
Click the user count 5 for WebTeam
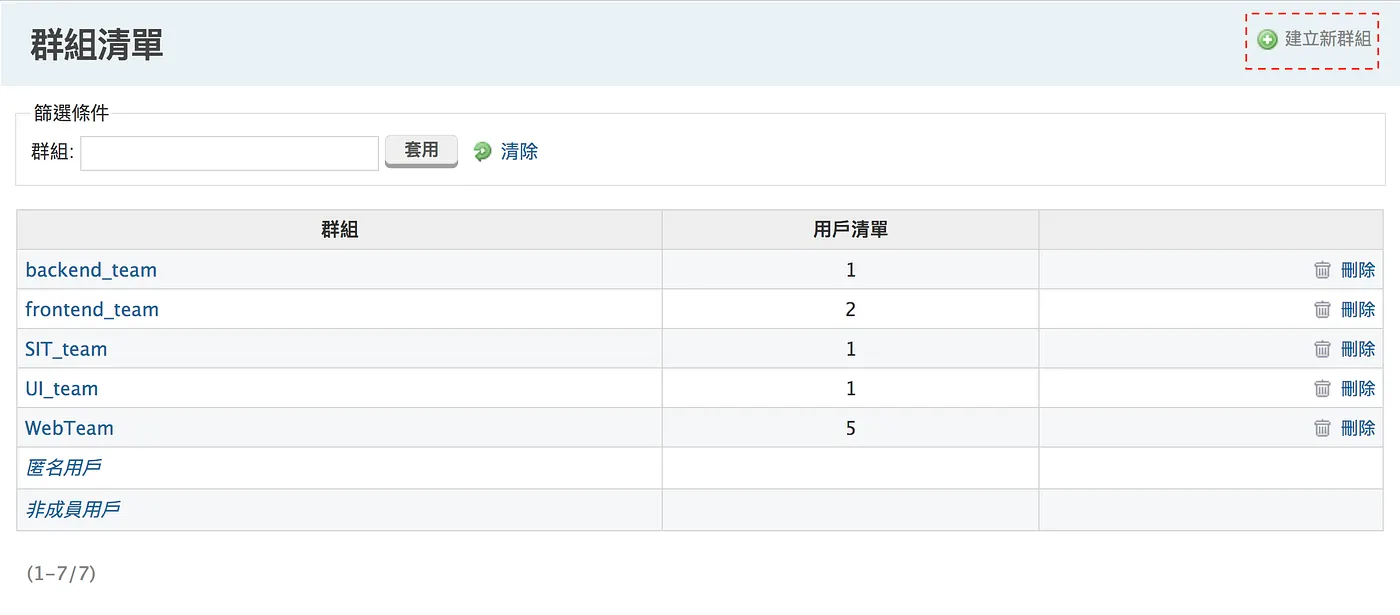(x=851, y=428)
